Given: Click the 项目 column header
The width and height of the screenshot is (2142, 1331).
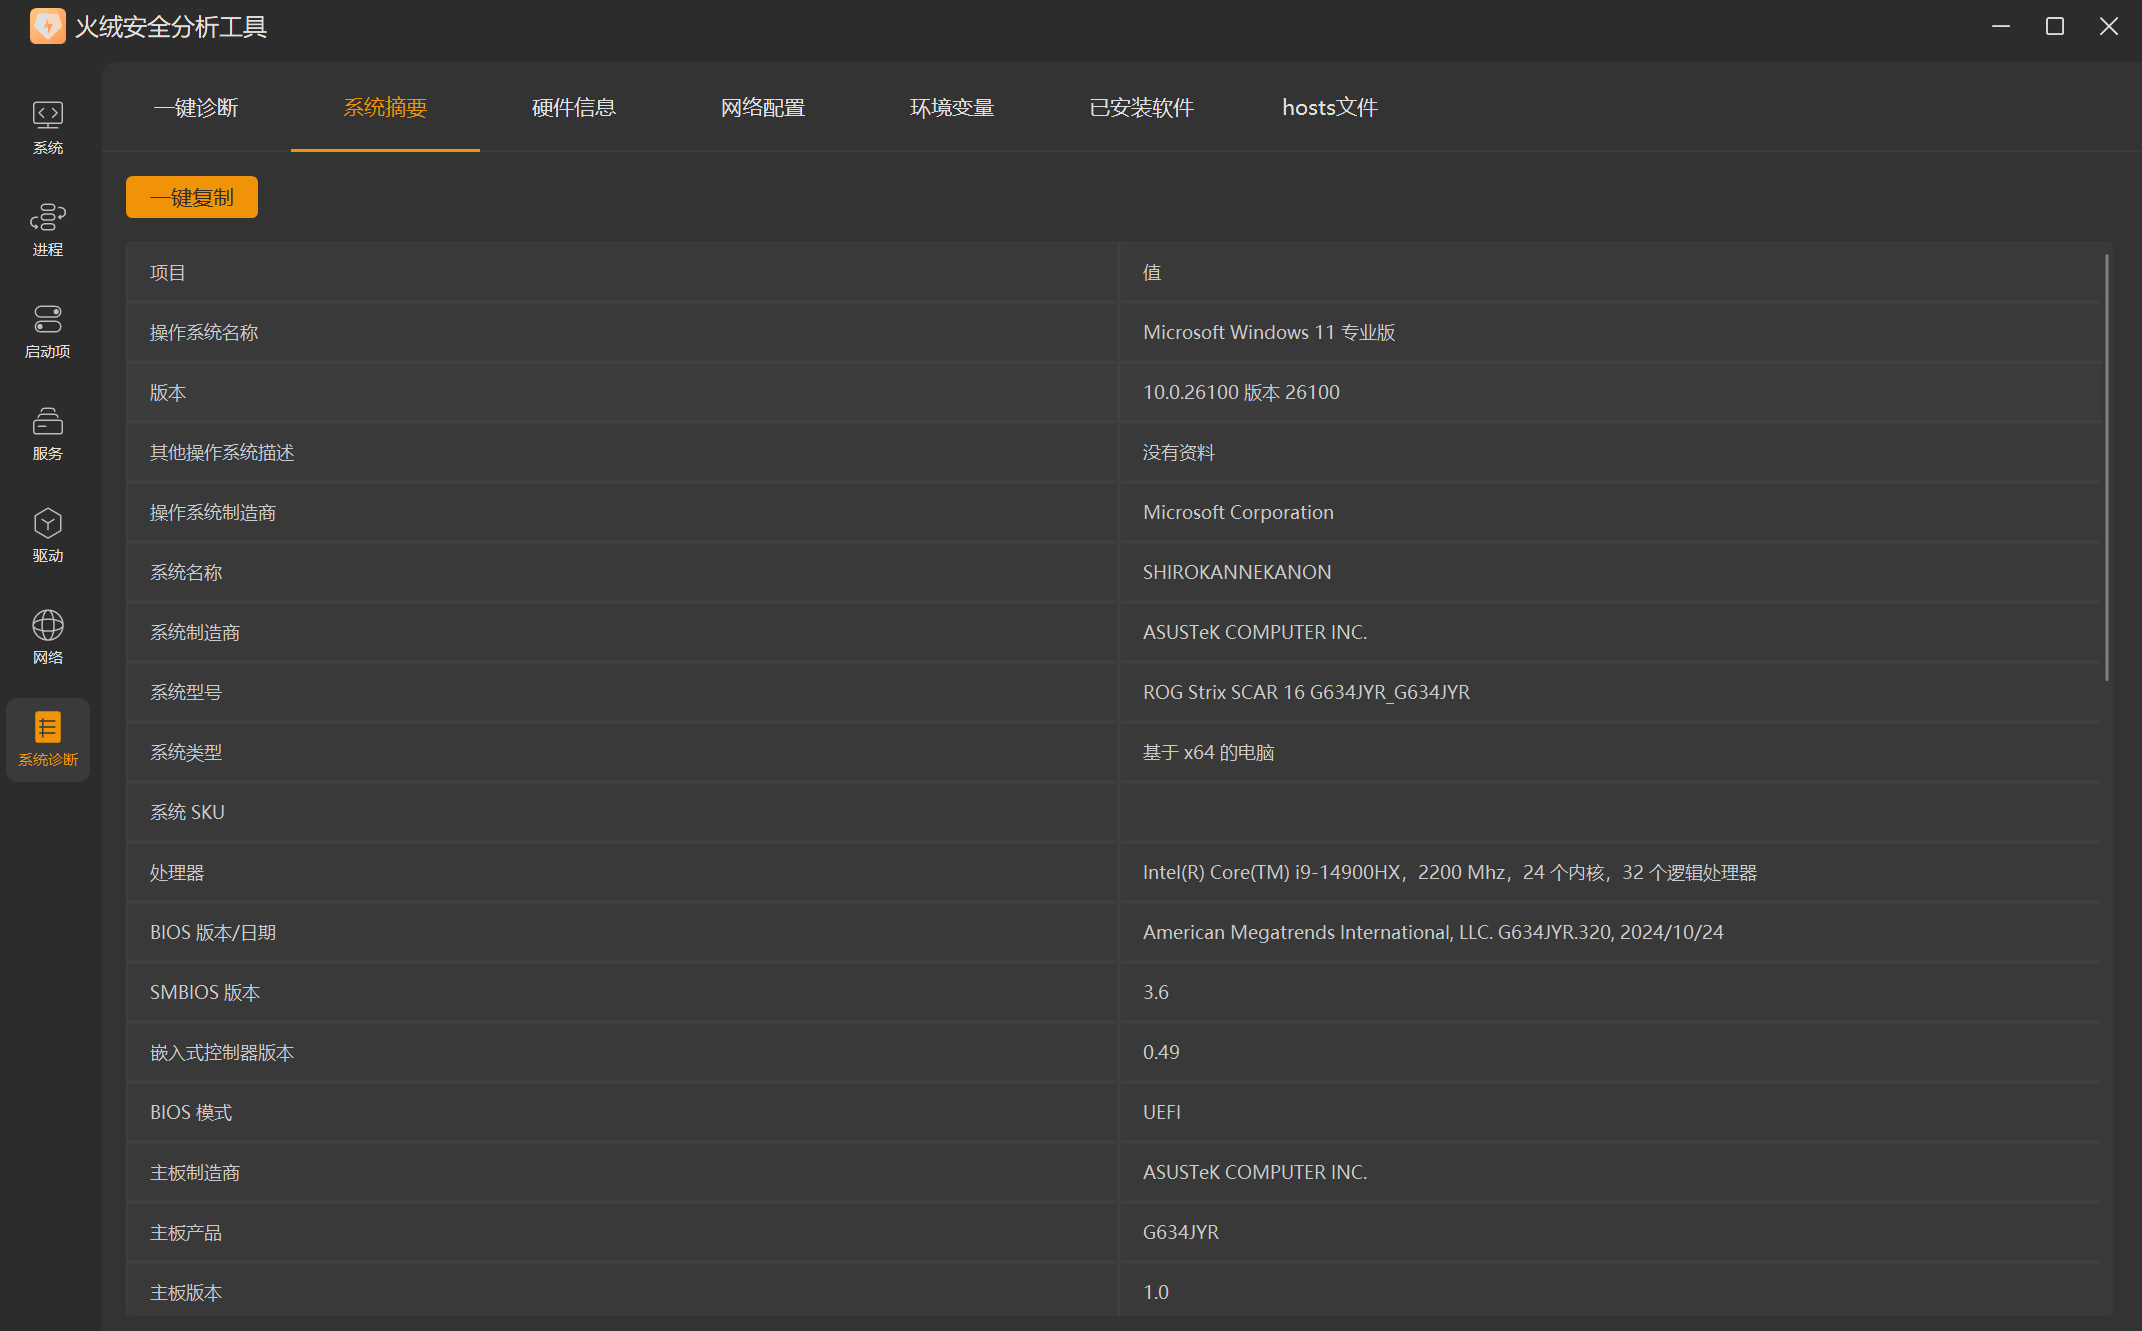Looking at the screenshot, I should (168, 272).
